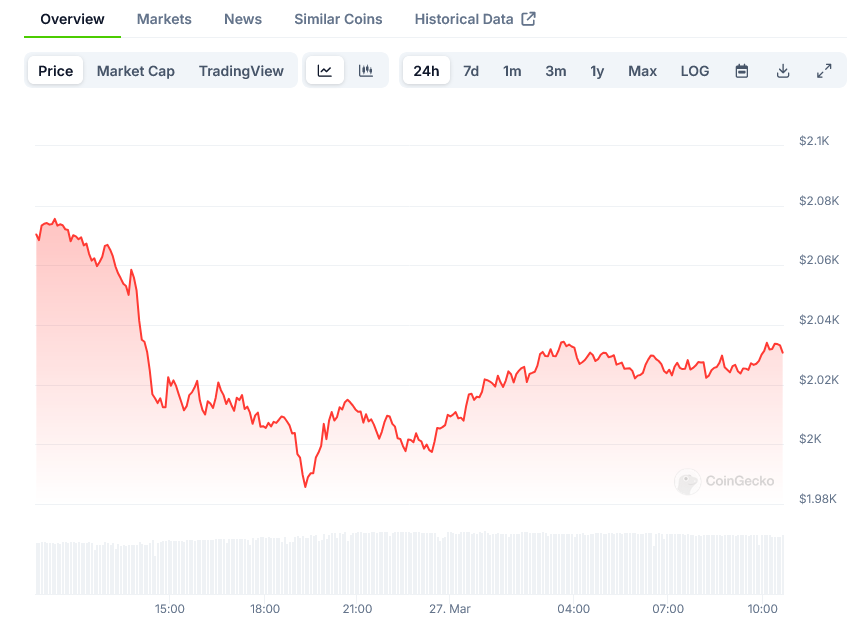
Task: Click the $2.08K price axis label
Action: tap(819, 201)
